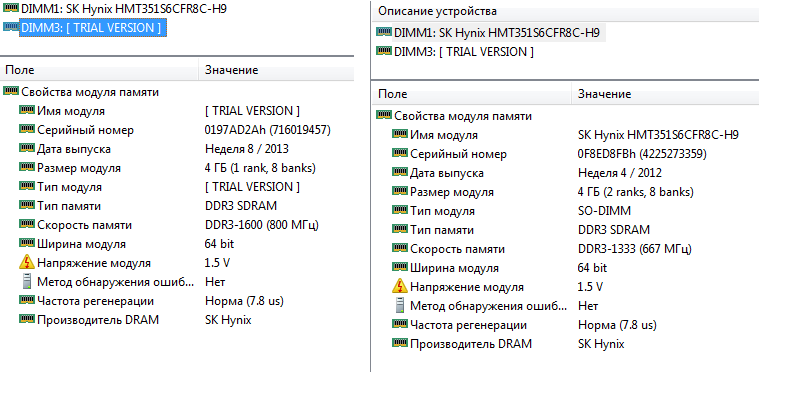Select value 'DDR3-1333 (667 МГц)'
This screenshot has width=792, height=408.
[x=635, y=249]
